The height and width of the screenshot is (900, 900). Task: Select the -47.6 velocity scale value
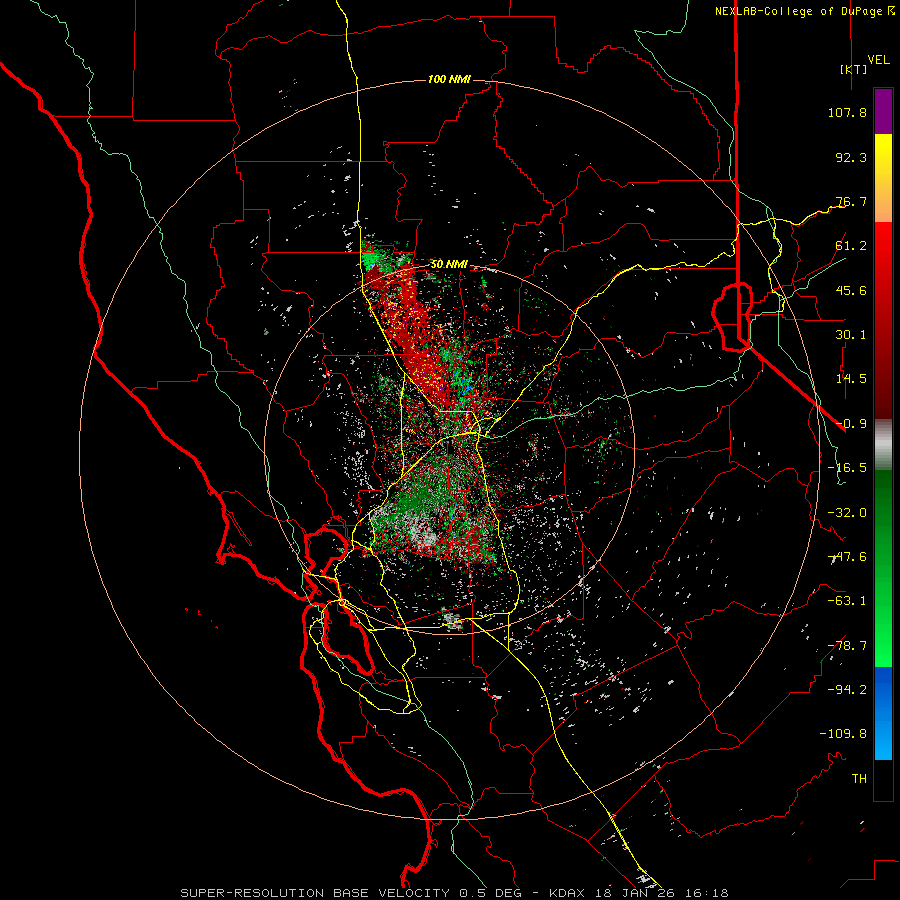point(847,557)
